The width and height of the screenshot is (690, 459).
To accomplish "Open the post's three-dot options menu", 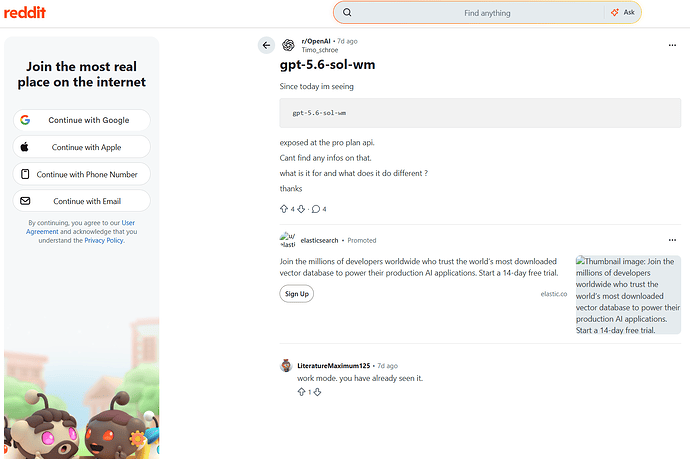I will 672,45.
